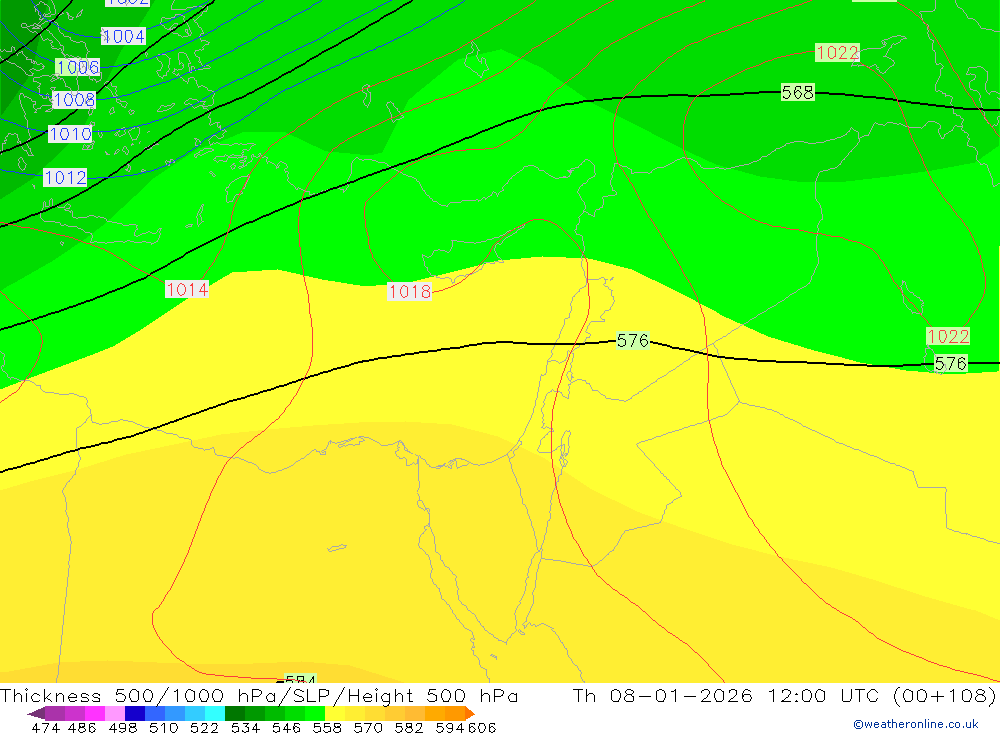Click the purple left arrow of legend
The height and width of the screenshot is (733, 1000).
coord(36,713)
